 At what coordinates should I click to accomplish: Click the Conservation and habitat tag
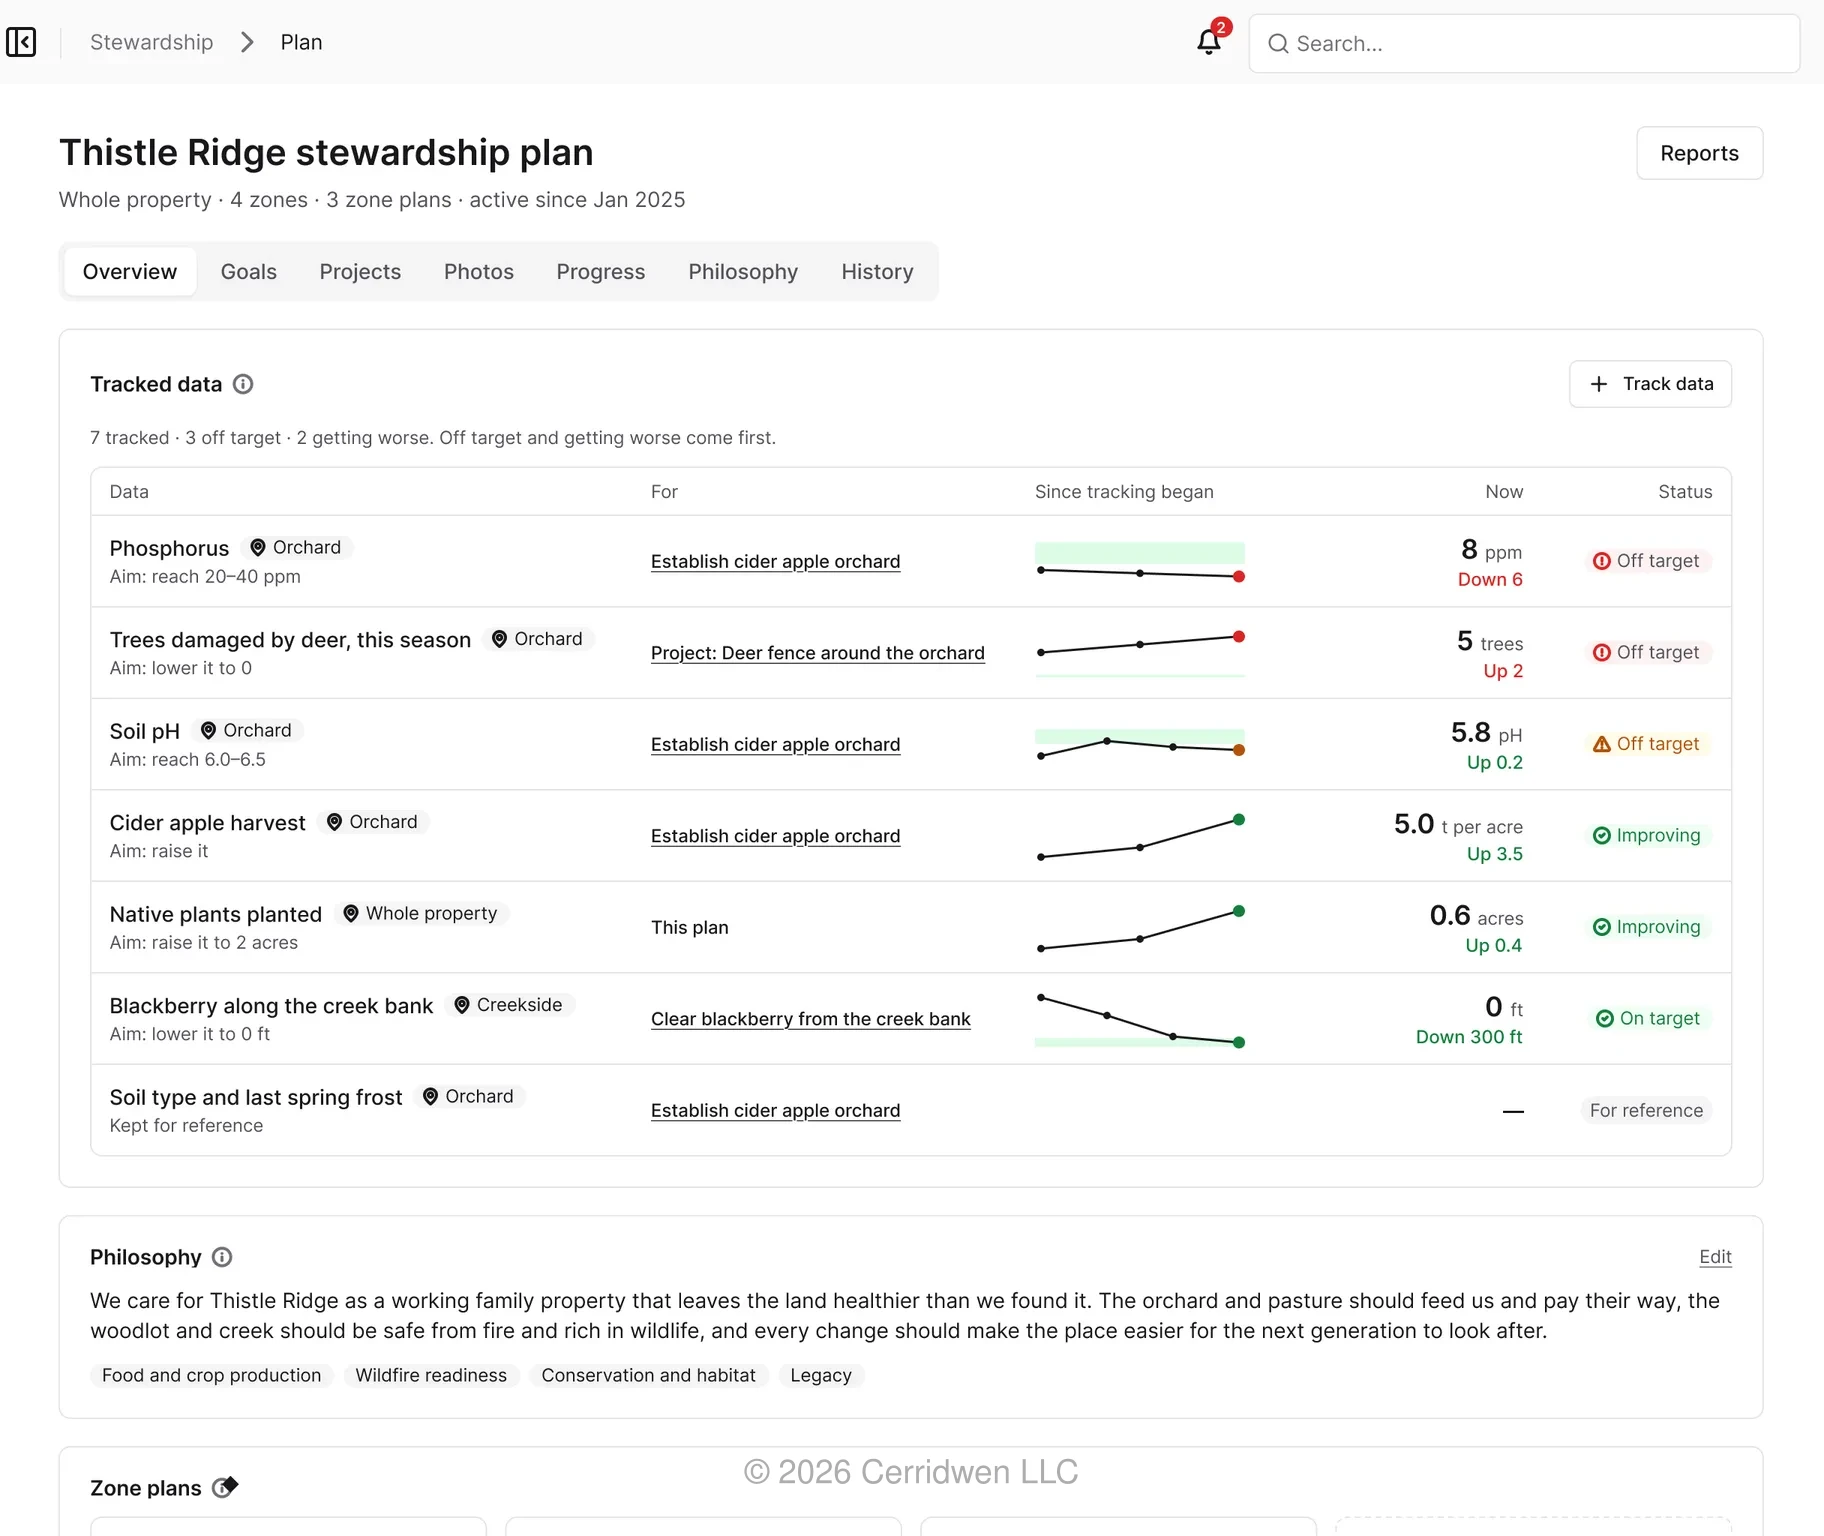pos(649,1375)
